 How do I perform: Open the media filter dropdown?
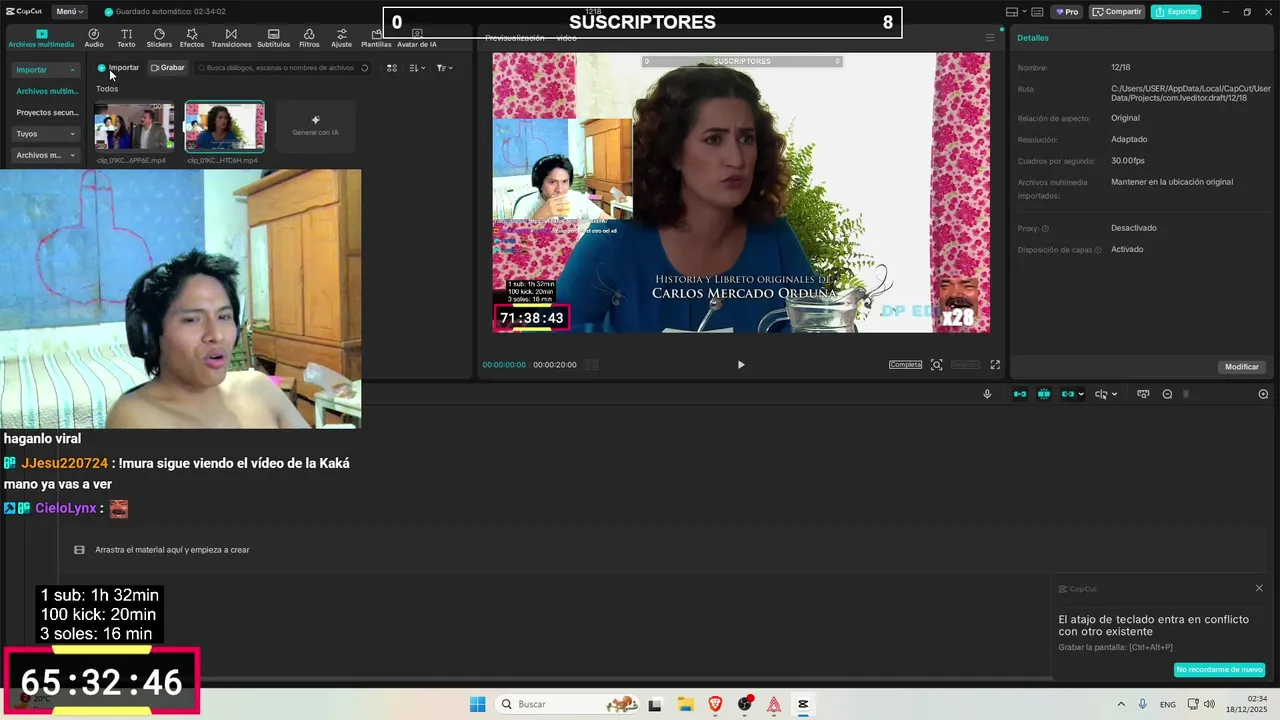(445, 68)
